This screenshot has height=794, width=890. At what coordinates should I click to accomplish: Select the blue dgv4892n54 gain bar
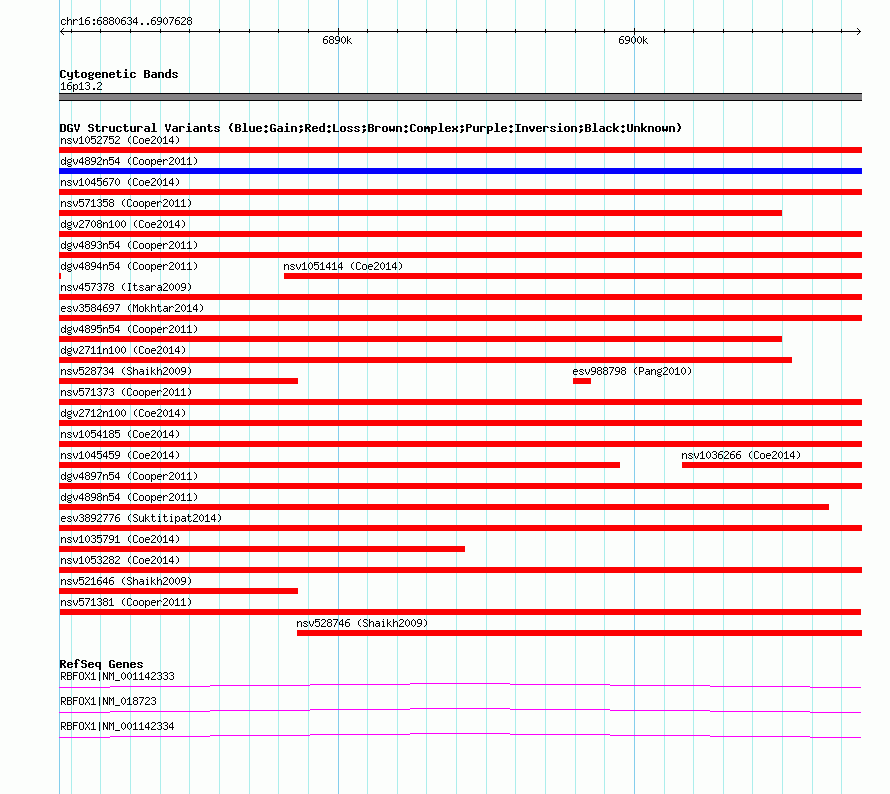click(460, 171)
